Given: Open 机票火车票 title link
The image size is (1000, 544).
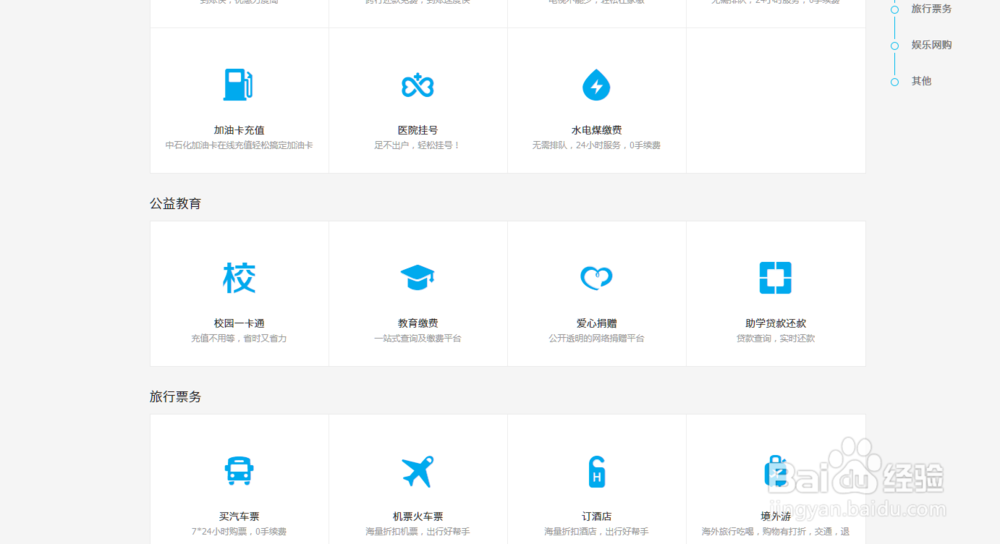Looking at the screenshot, I should [418, 517].
